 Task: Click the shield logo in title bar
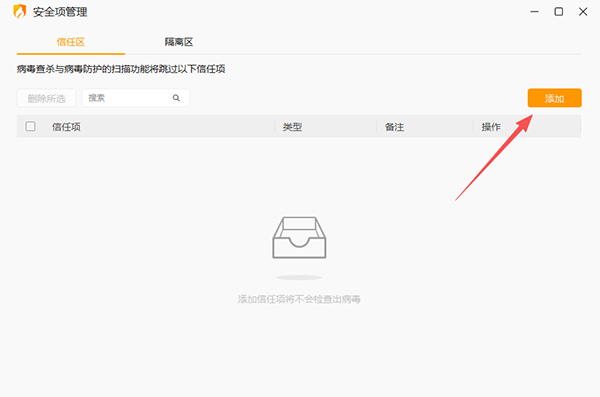pos(20,11)
